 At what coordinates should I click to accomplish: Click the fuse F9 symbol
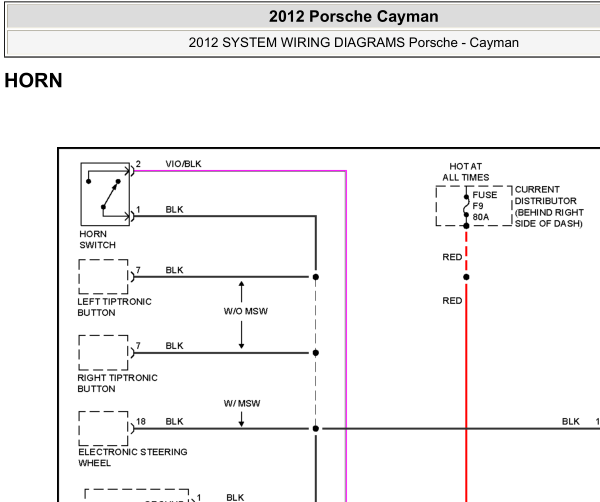click(466, 207)
